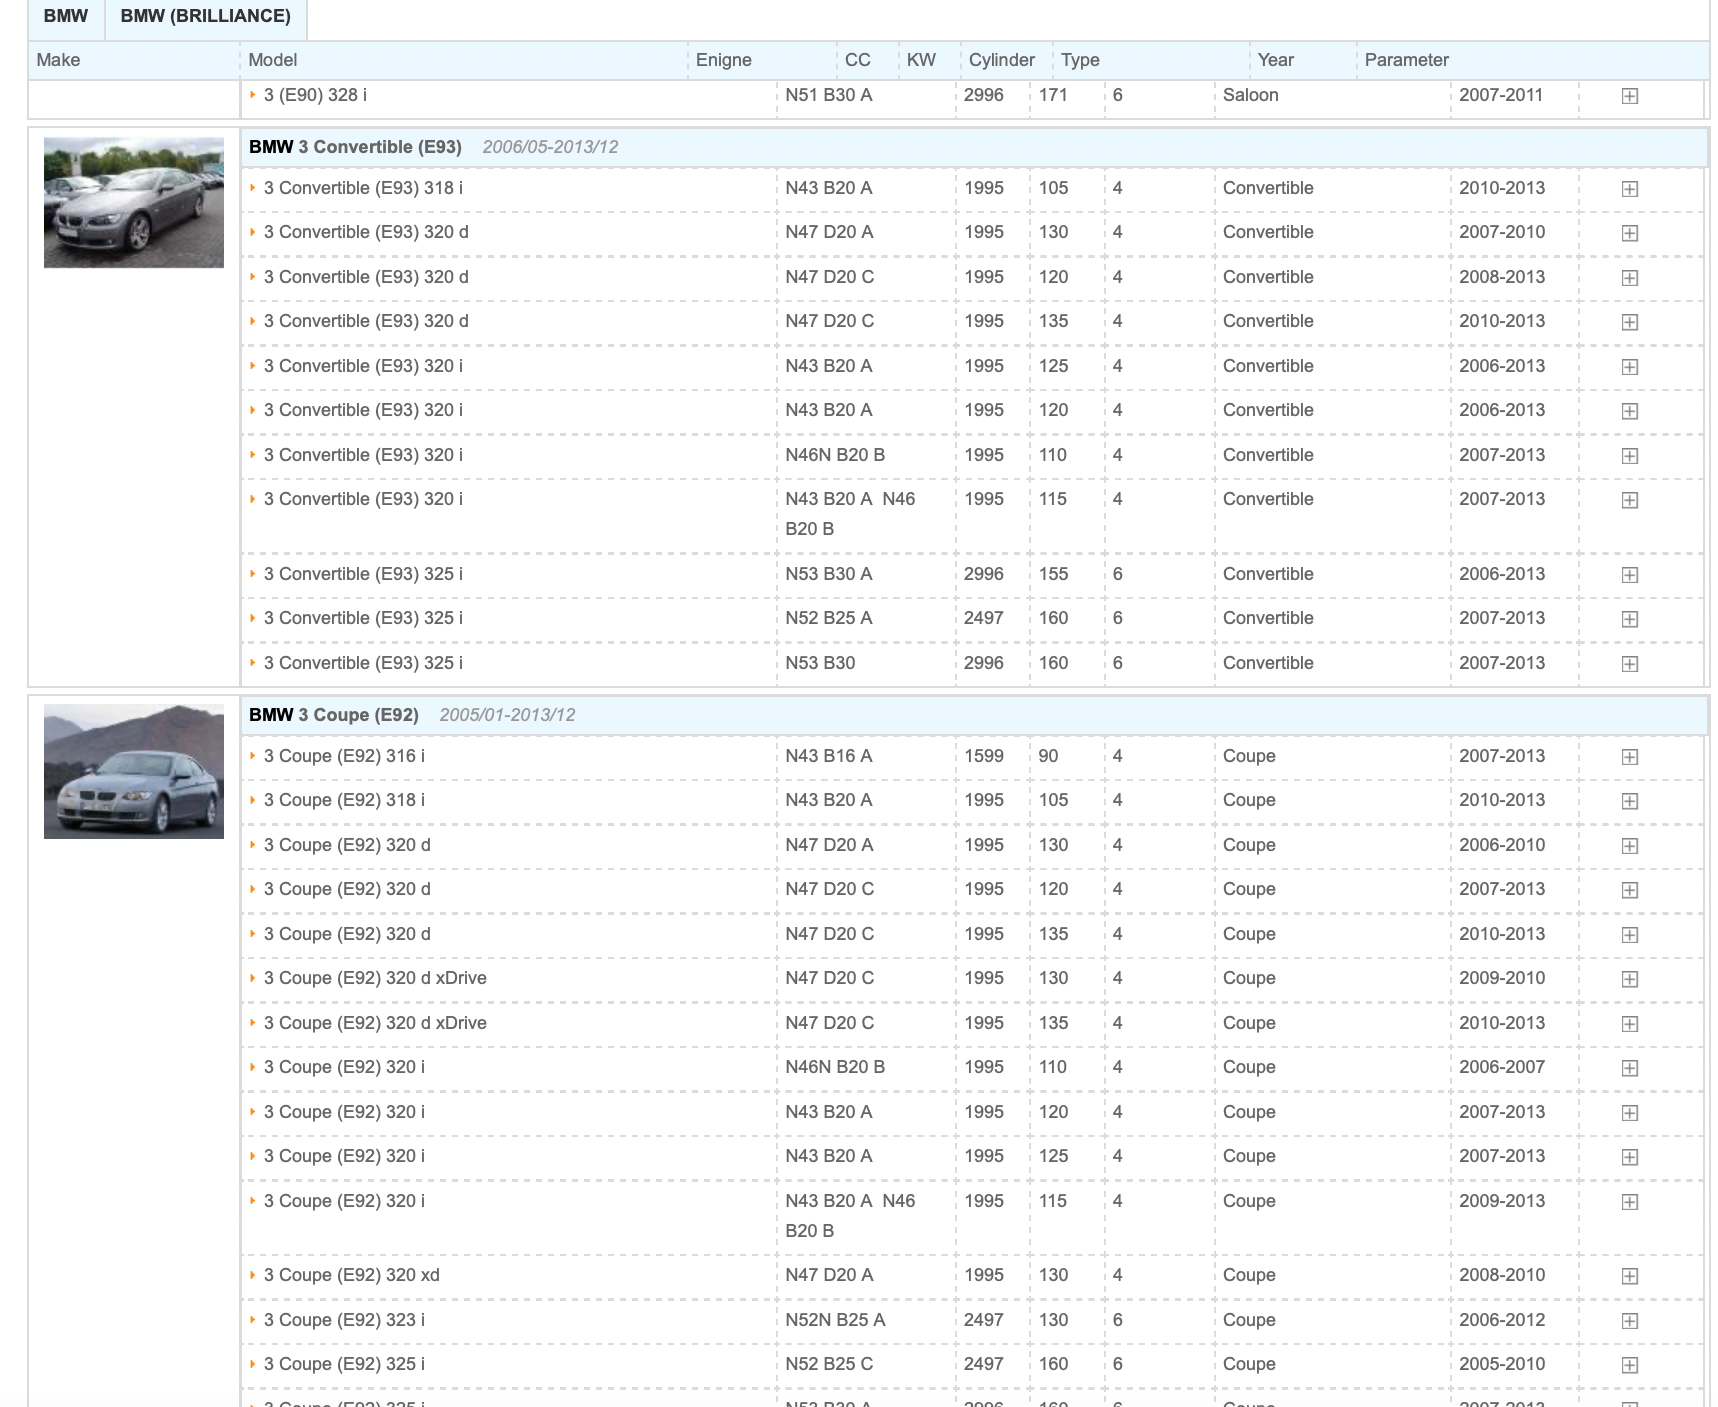Open the 3 Convertible (E93) 318 i link
1718x1407 pixels.
[x=363, y=188]
